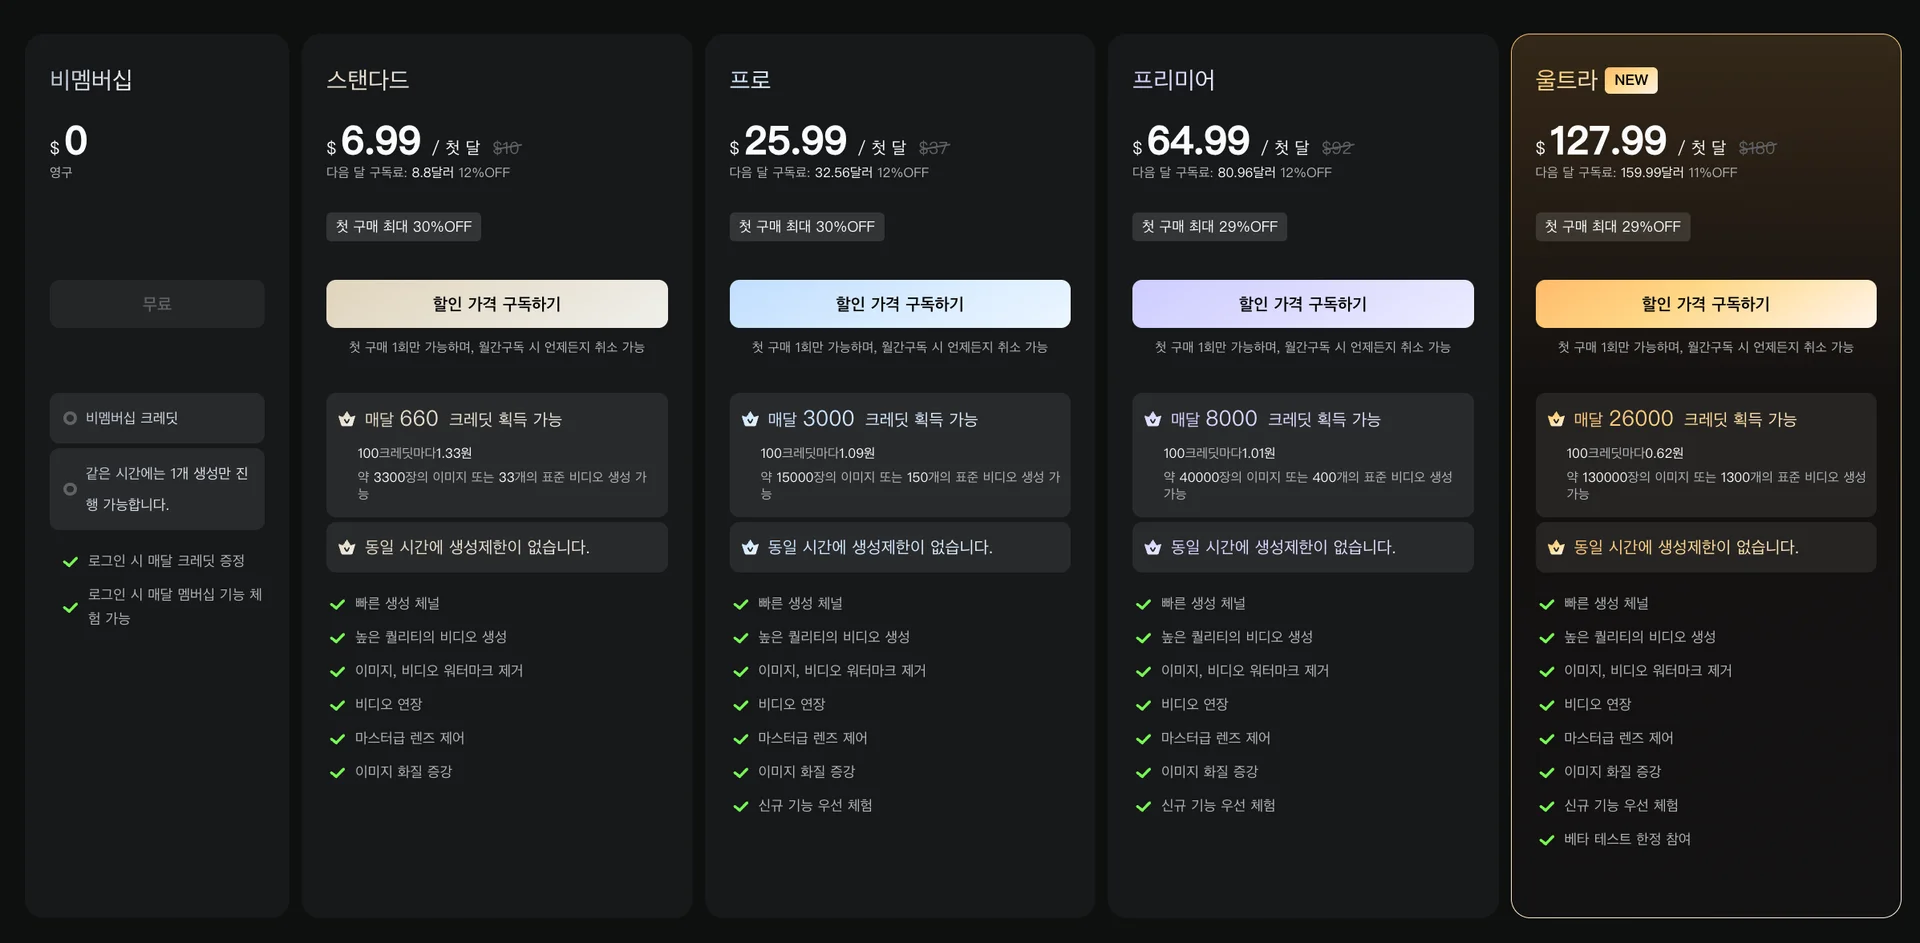Click the checkmark beside 이미지 화질 증강 in 프리미어
Image resolution: width=1920 pixels, height=943 pixels.
tap(1143, 771)
